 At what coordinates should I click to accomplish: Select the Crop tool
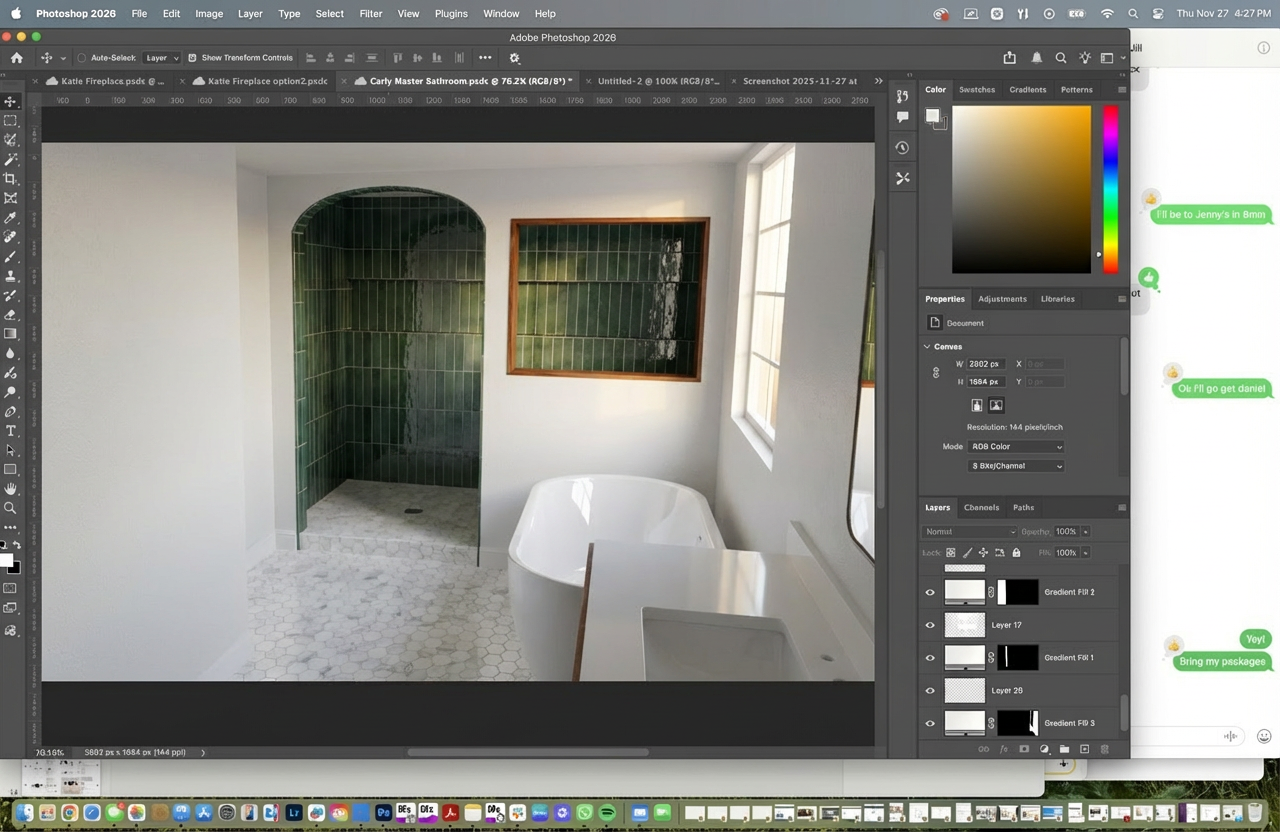(x=10, y=179)
